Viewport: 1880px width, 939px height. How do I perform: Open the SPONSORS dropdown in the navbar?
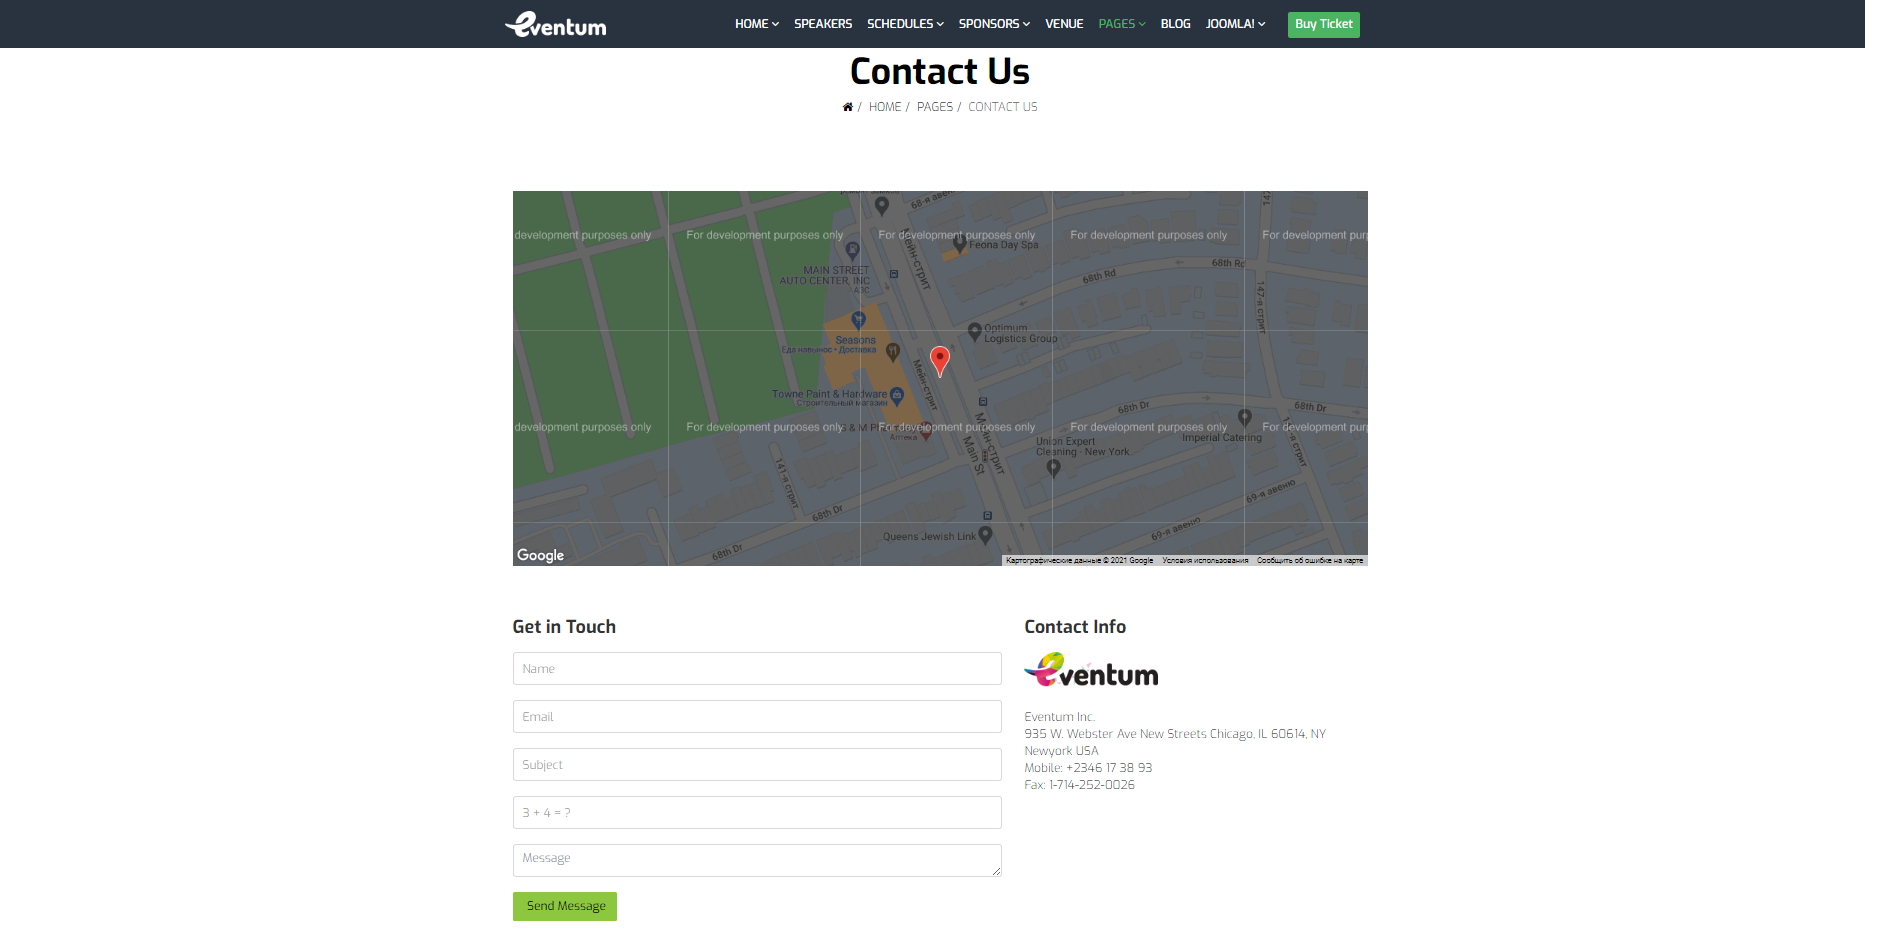pos(994,24)
